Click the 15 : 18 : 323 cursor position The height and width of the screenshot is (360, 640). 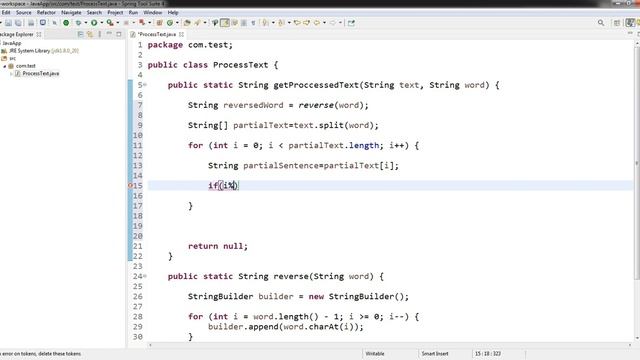tap(488, 353)
